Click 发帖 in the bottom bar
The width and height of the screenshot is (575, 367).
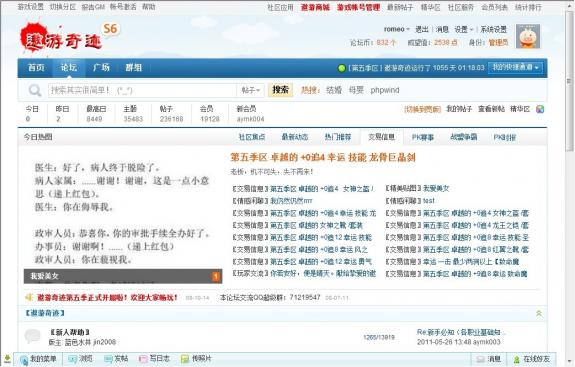116,359
